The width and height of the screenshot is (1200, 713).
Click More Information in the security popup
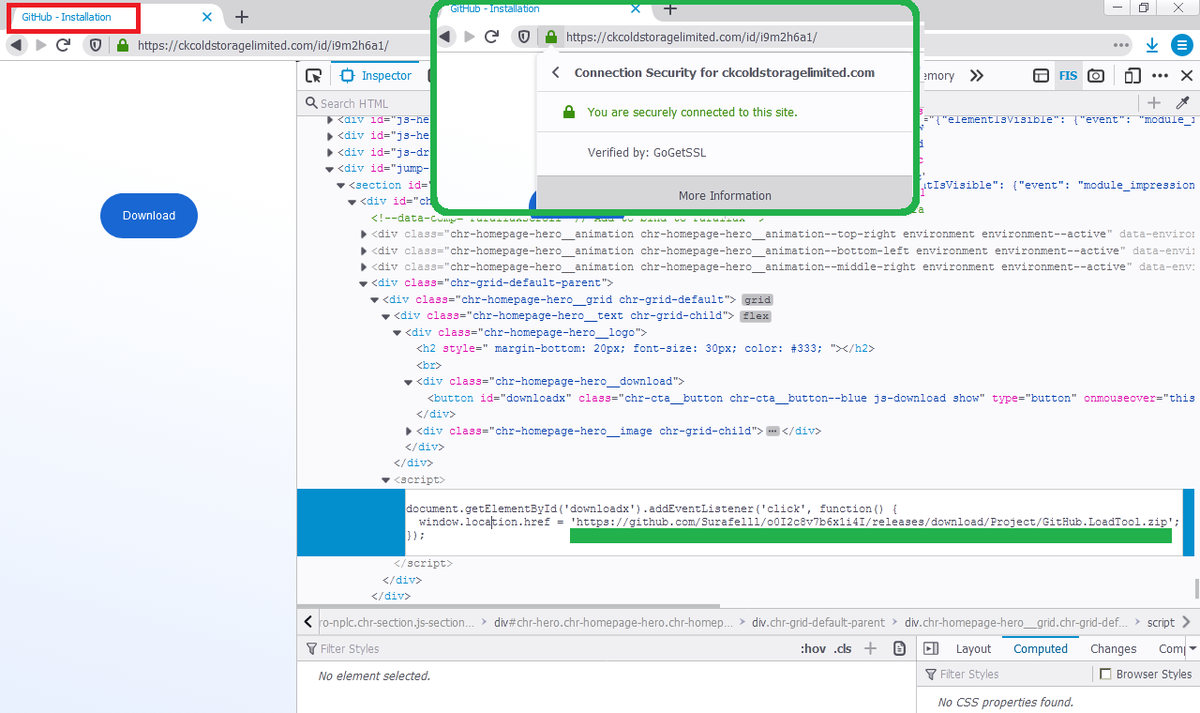pyautogui.click(x=725, y=196)
